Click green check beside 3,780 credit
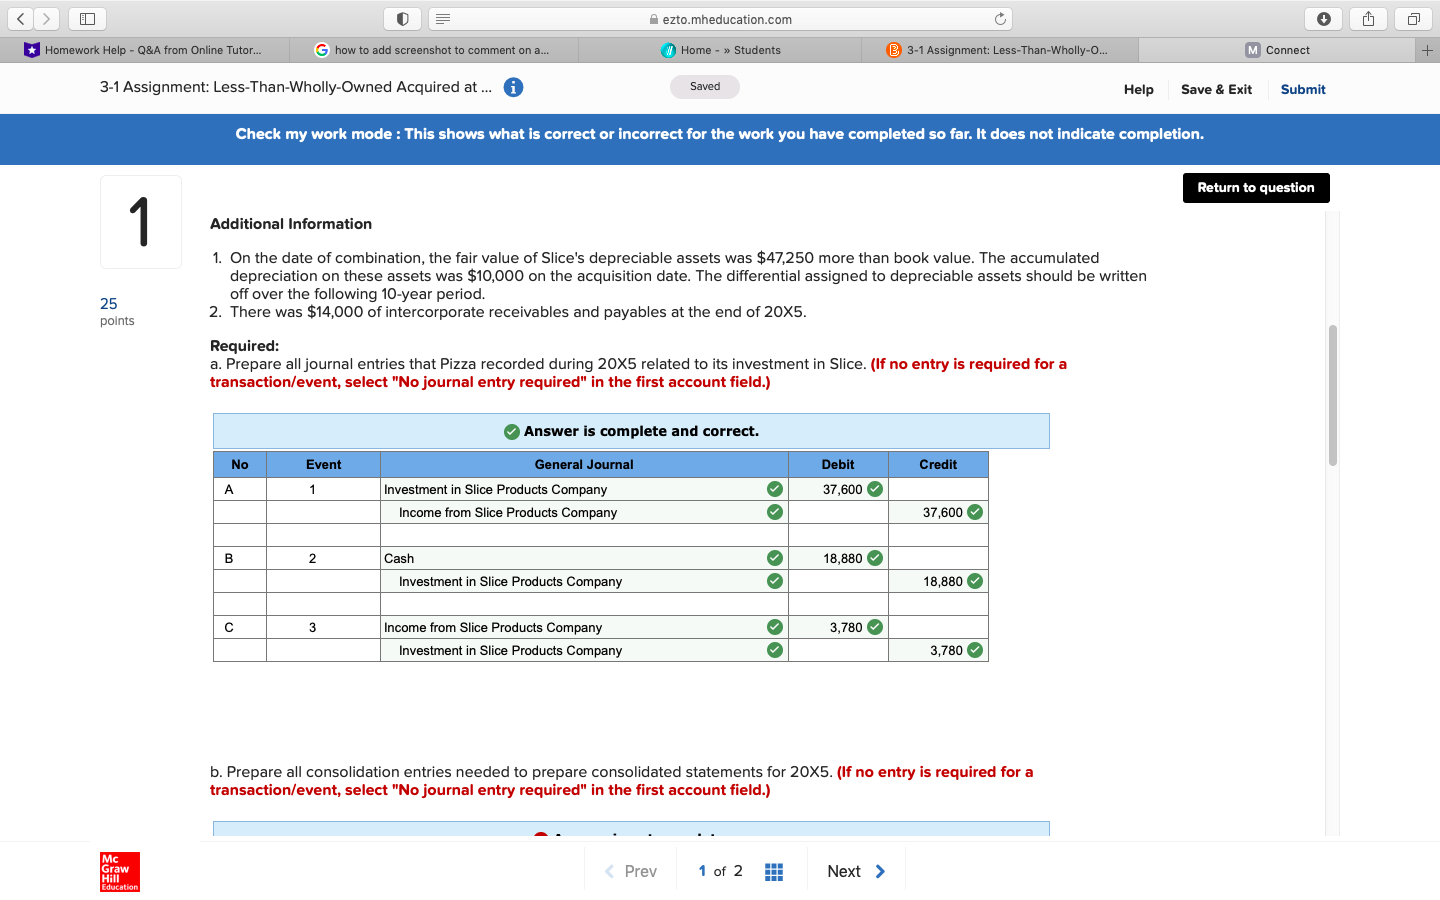 click(x=975, y=650)
